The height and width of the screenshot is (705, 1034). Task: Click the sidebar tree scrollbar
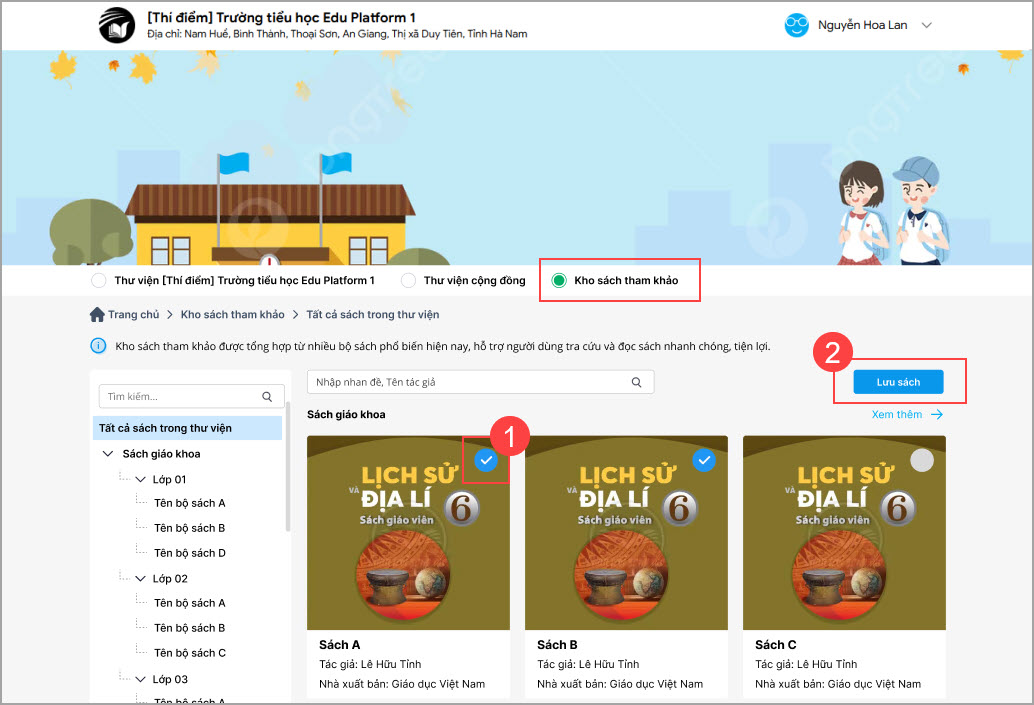point(288,468)
